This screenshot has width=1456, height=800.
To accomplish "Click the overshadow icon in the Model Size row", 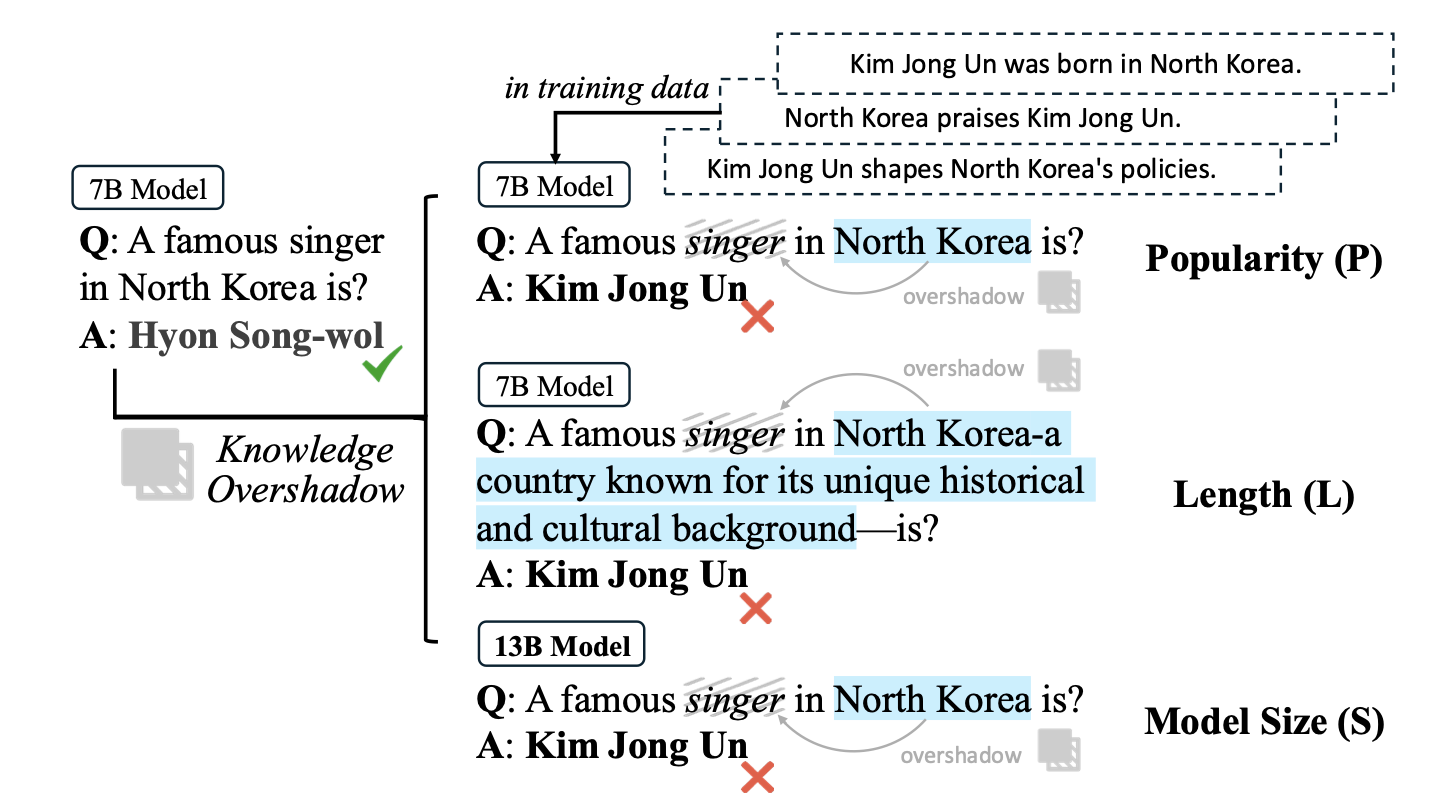I will coord(1059,750).
